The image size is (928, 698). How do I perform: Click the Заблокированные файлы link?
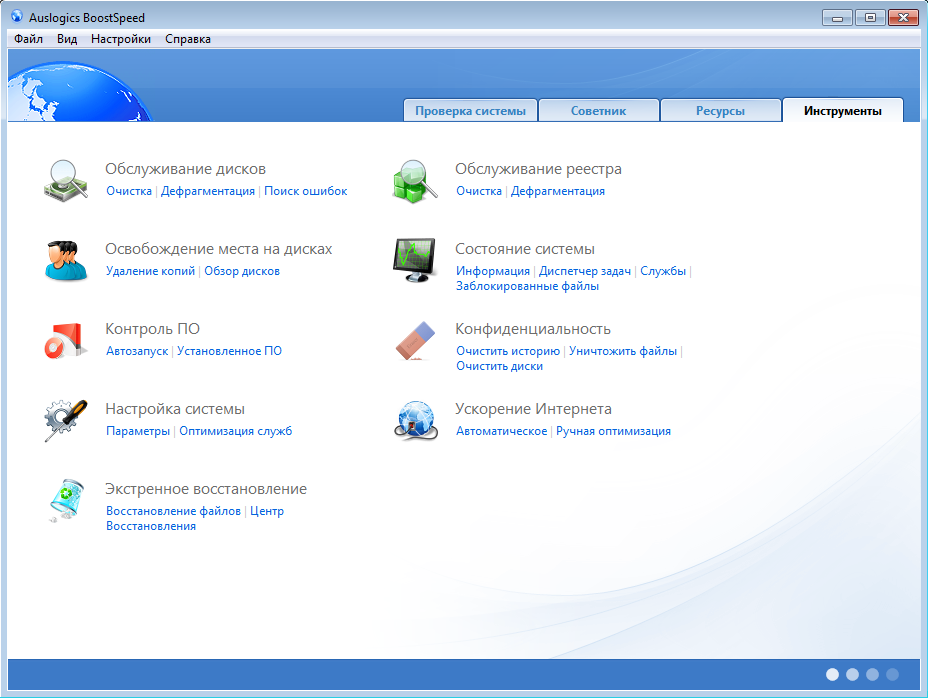click(527, 286)
